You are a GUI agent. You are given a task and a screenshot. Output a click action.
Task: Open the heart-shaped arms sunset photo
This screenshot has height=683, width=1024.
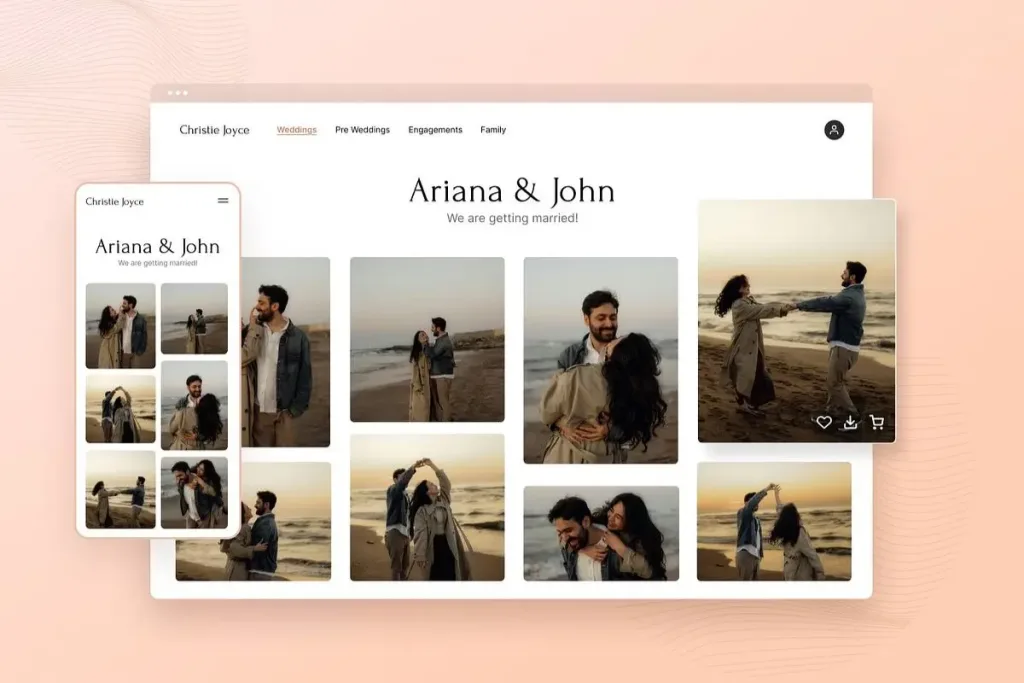tap(427, 507)
